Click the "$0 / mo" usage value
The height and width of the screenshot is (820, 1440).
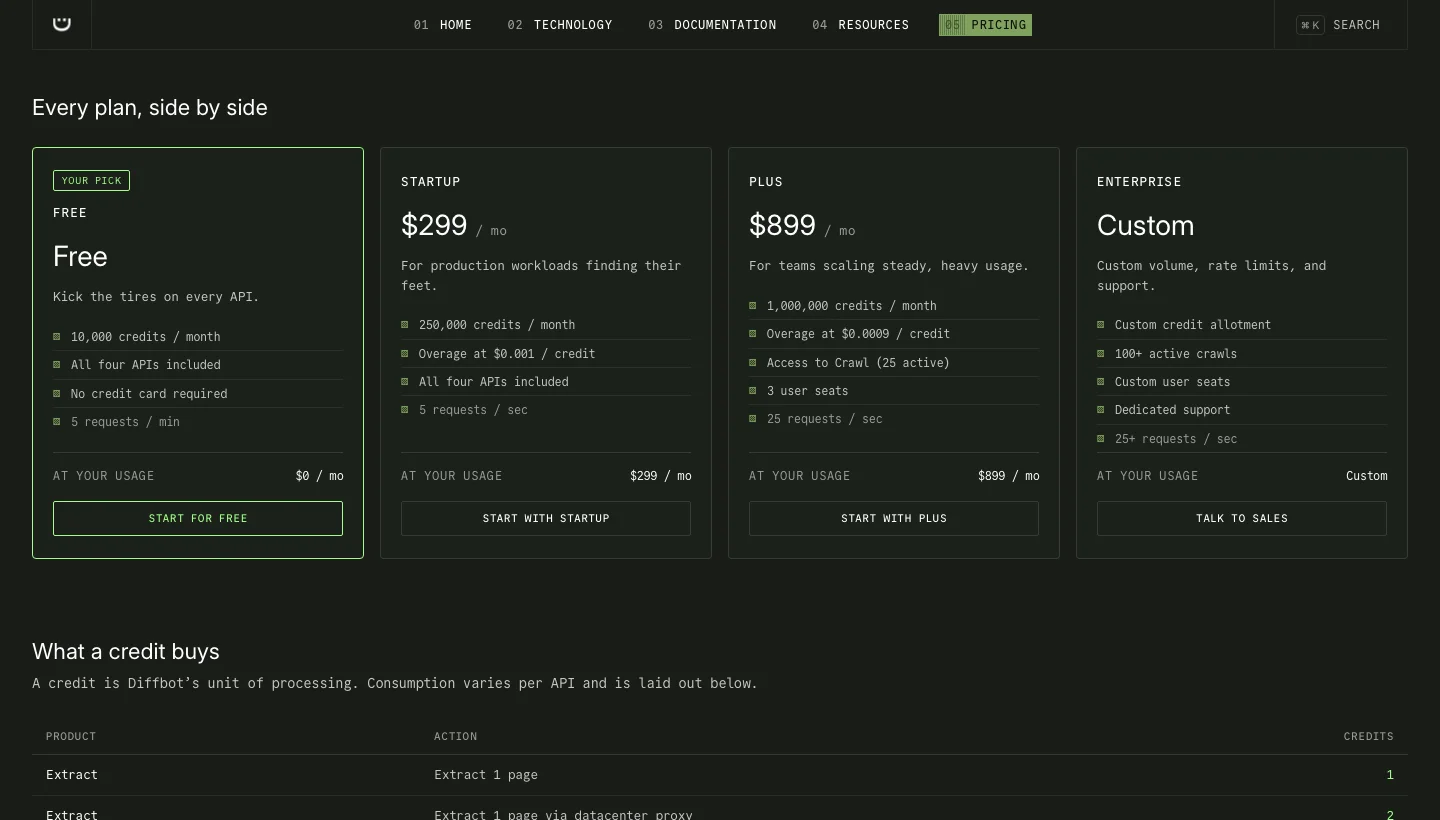tap(319, 476)
